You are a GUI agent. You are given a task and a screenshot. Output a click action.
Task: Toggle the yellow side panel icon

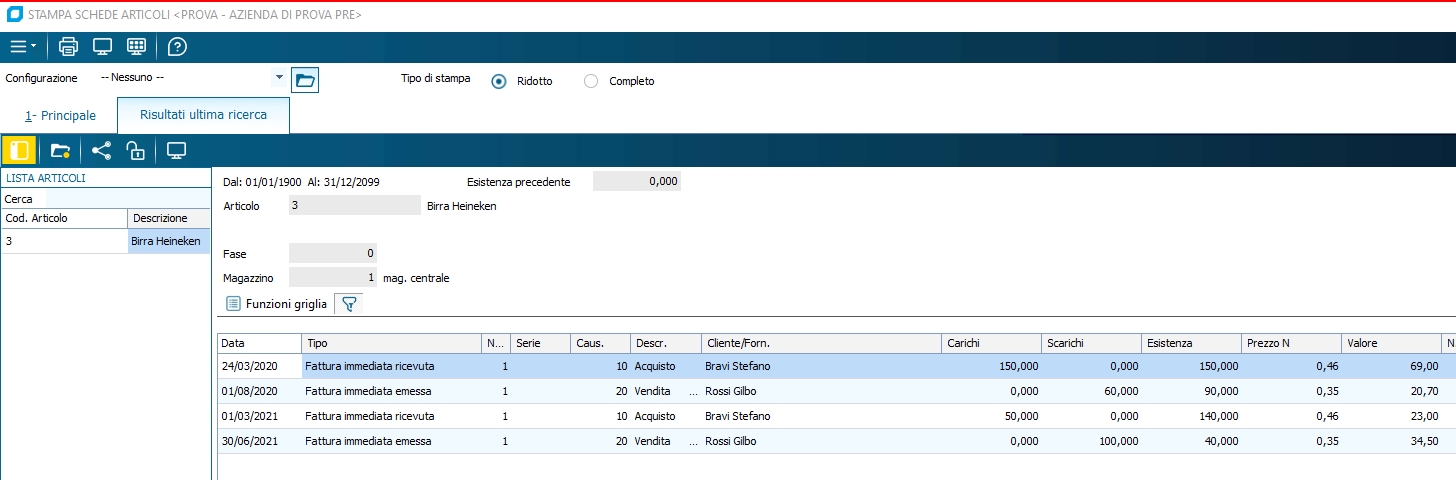click(x=18, y=151)
